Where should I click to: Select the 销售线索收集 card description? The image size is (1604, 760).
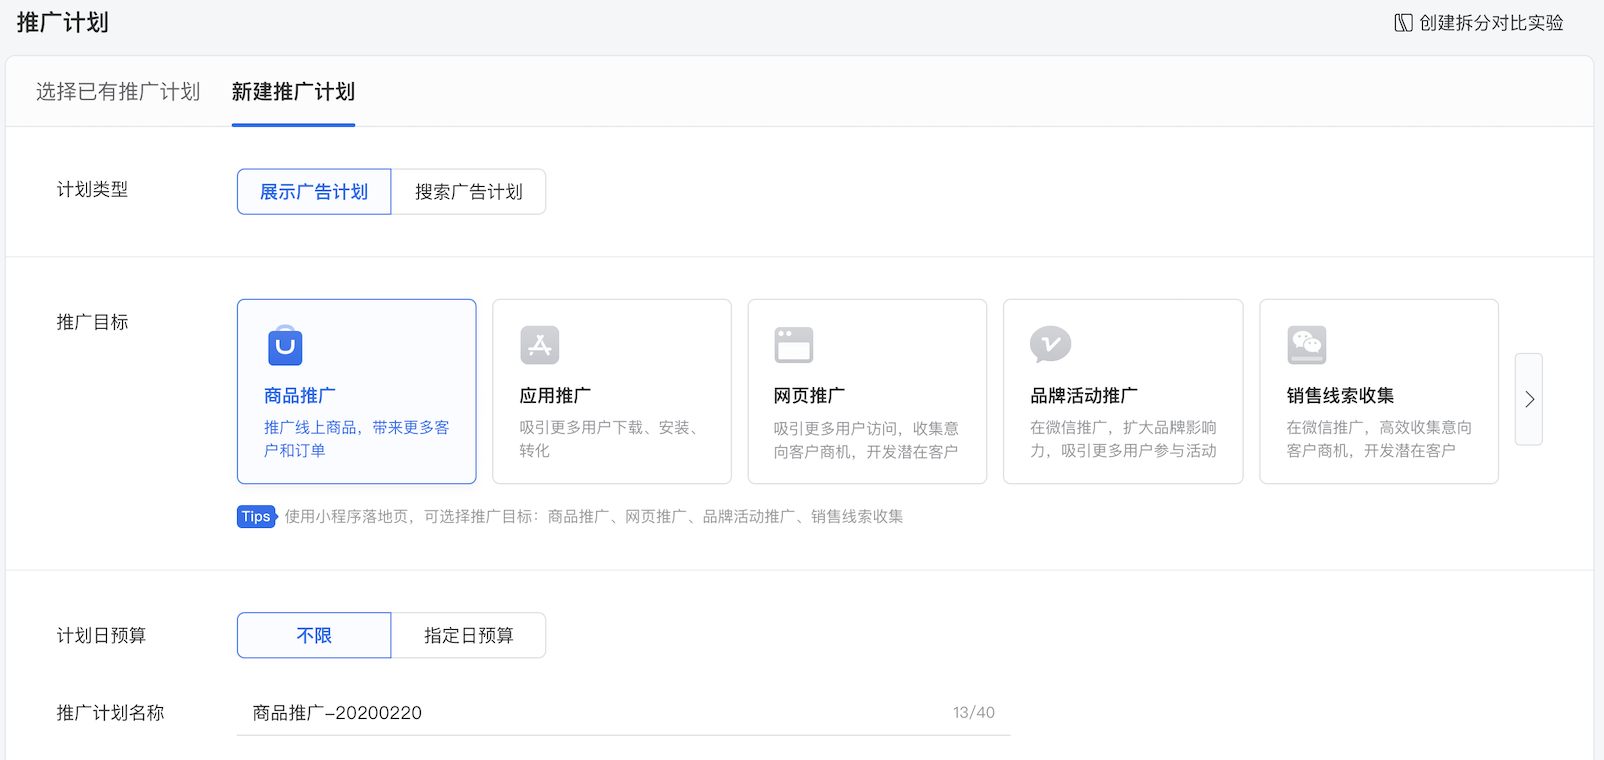tap(1378, 439)
